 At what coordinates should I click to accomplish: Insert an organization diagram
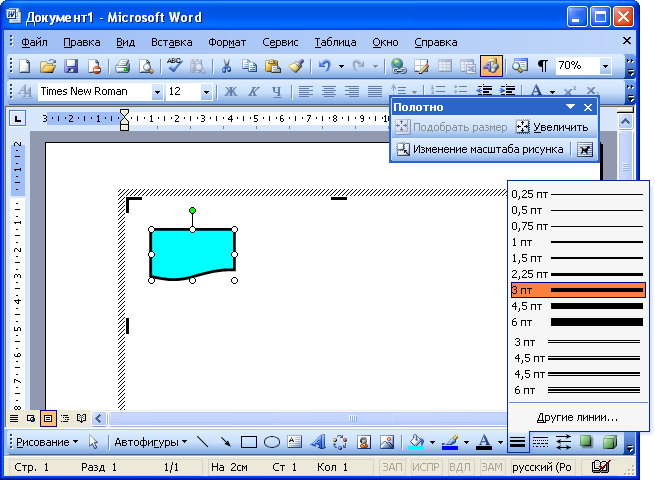point(340,442)
